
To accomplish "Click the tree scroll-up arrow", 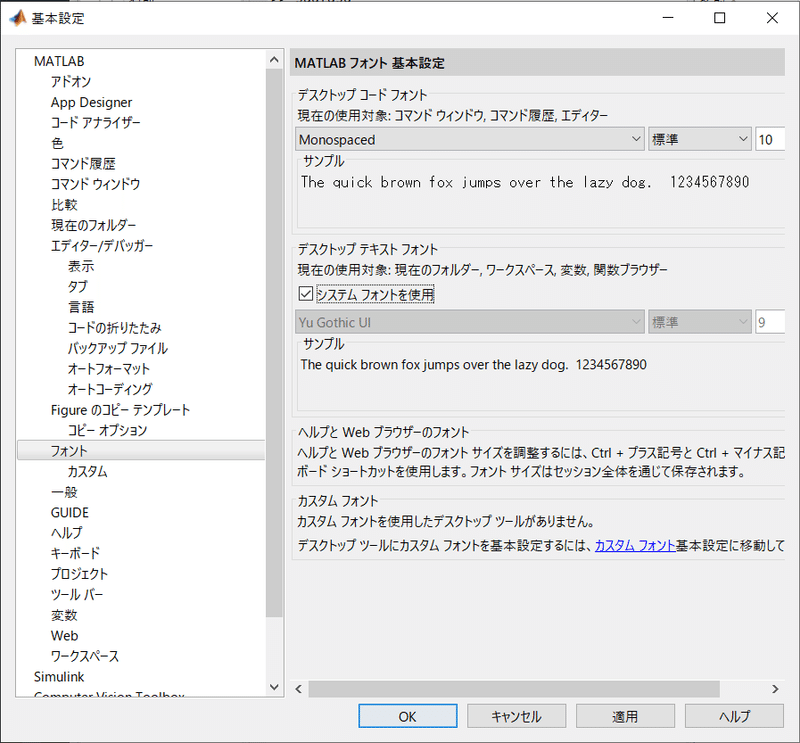I will point(274,60).
